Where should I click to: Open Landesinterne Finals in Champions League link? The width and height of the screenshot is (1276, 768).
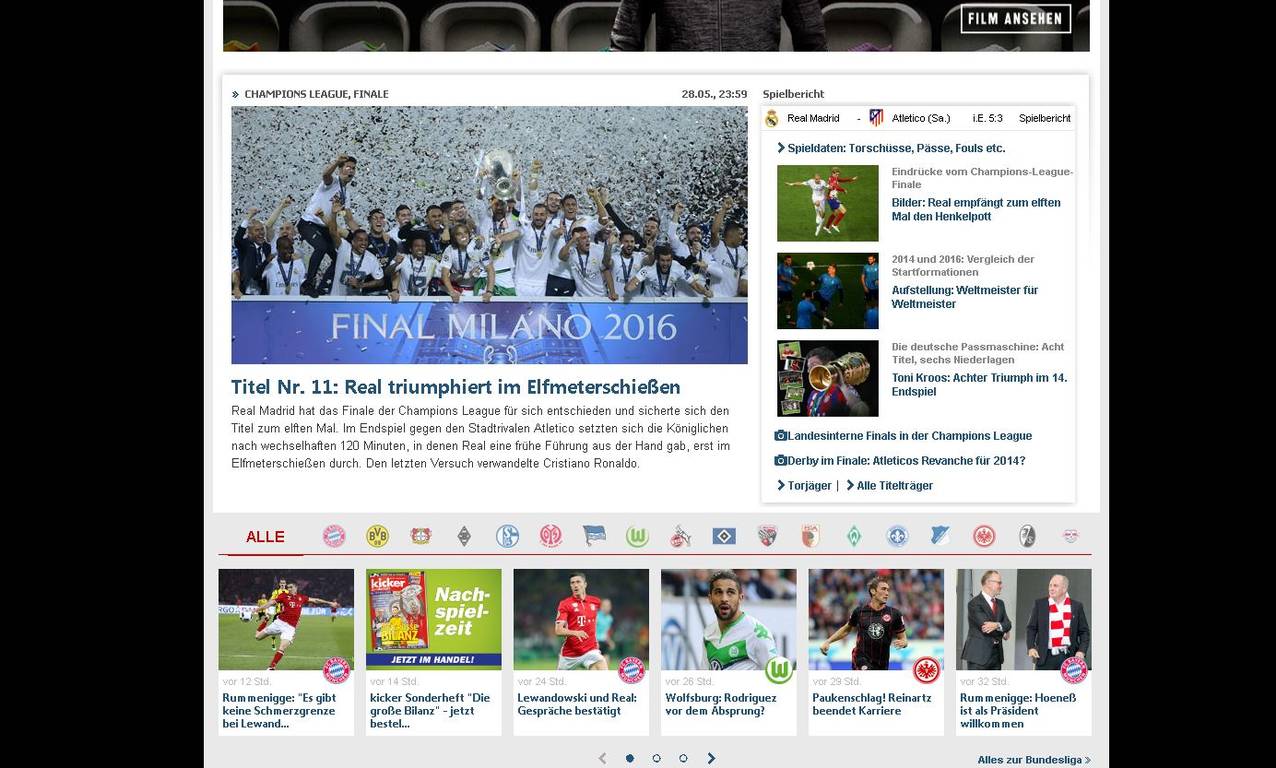click(909, 436)
